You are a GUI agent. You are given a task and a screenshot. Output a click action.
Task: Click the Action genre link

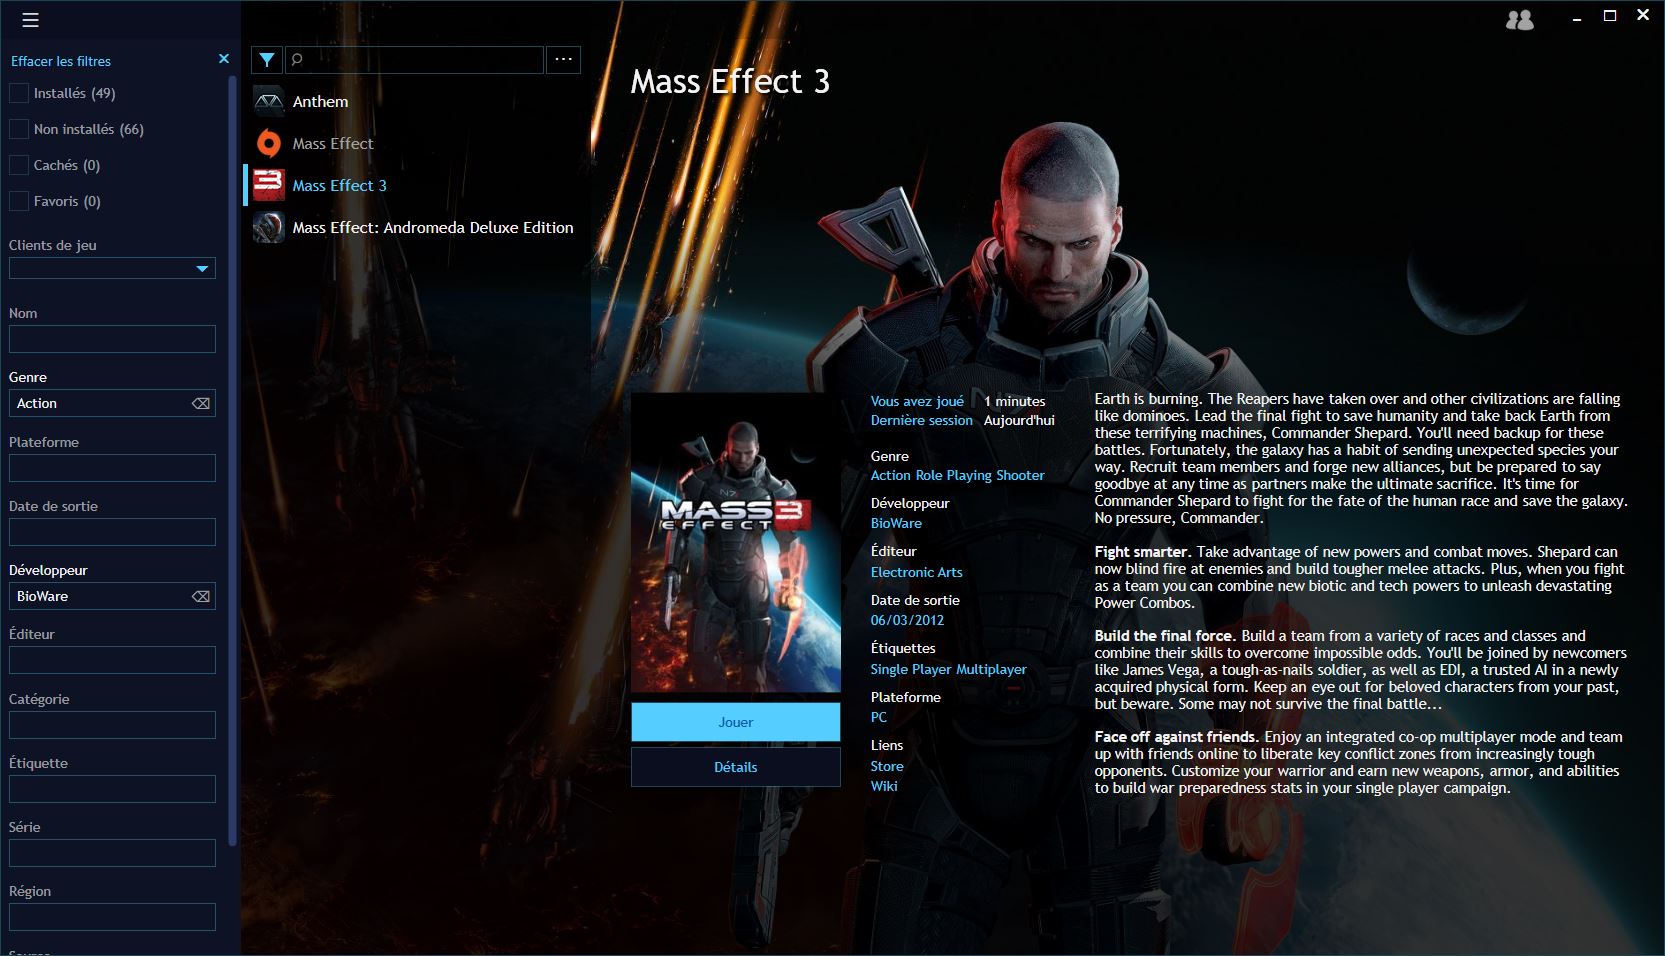890,475
